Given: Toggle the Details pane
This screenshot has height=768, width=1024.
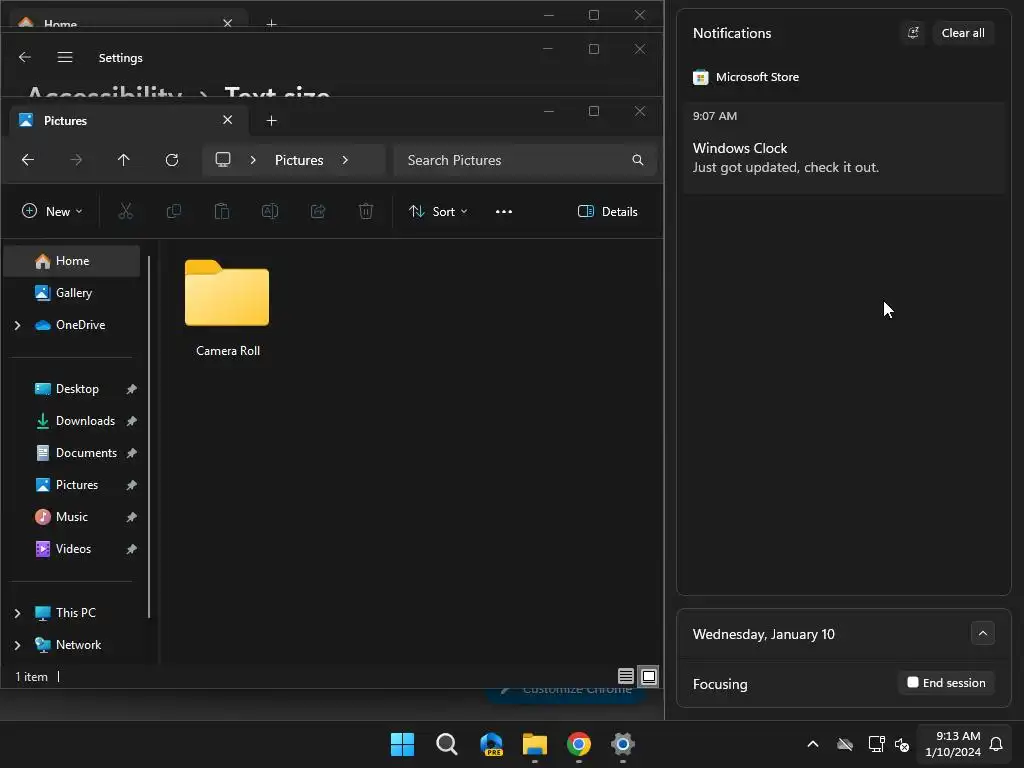Looking at the screenshot, I should 607,212.
